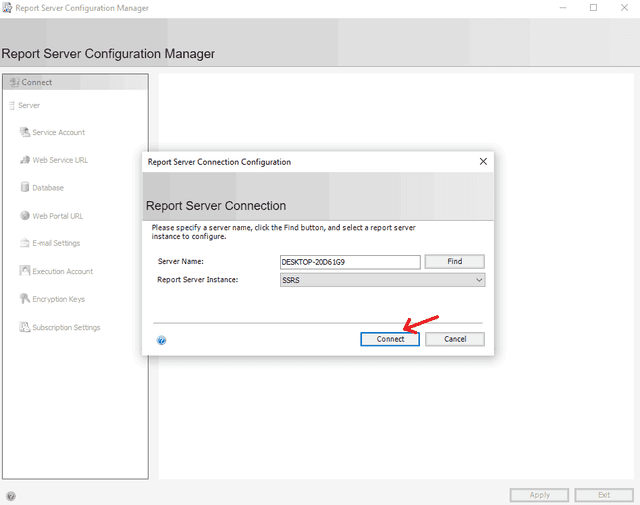Image resolution: width=640 pixels, height=505 pixels.
Task: Open the dialog's blue help icon
Action: click(162, 340)
